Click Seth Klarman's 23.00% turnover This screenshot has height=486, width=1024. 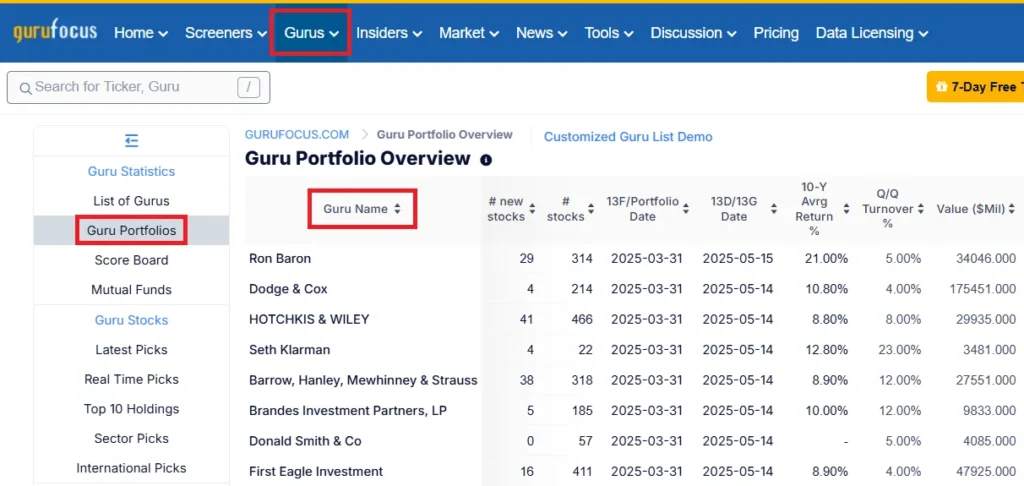pos(899,349)
